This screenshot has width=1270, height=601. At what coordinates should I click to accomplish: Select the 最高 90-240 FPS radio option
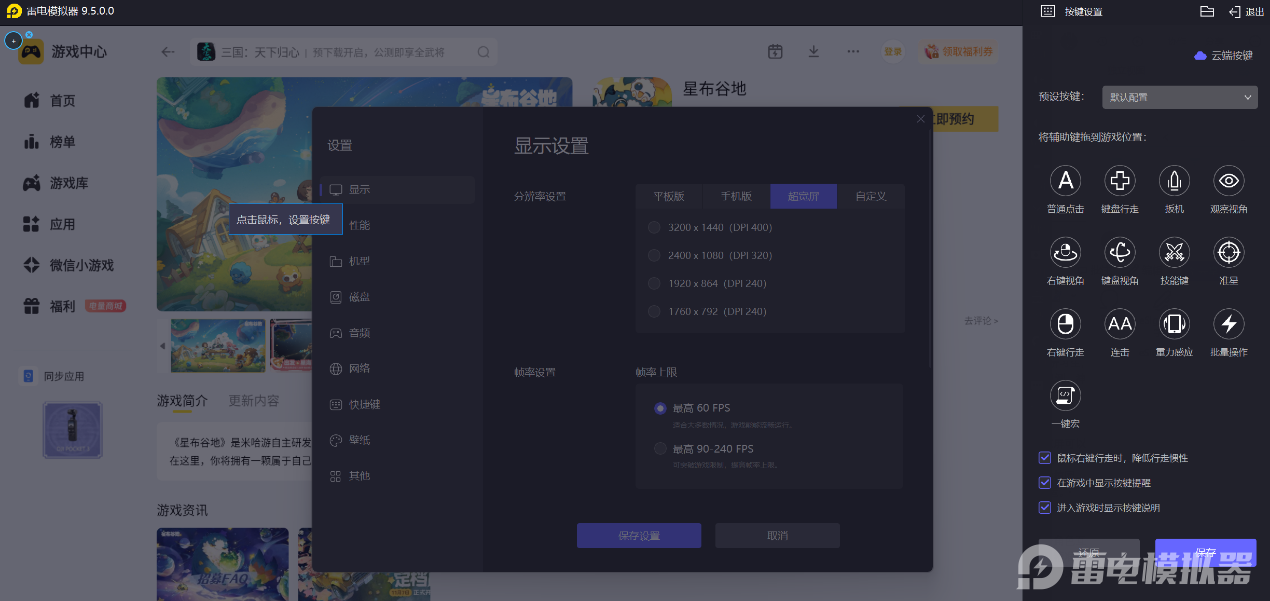pos(660,449)
